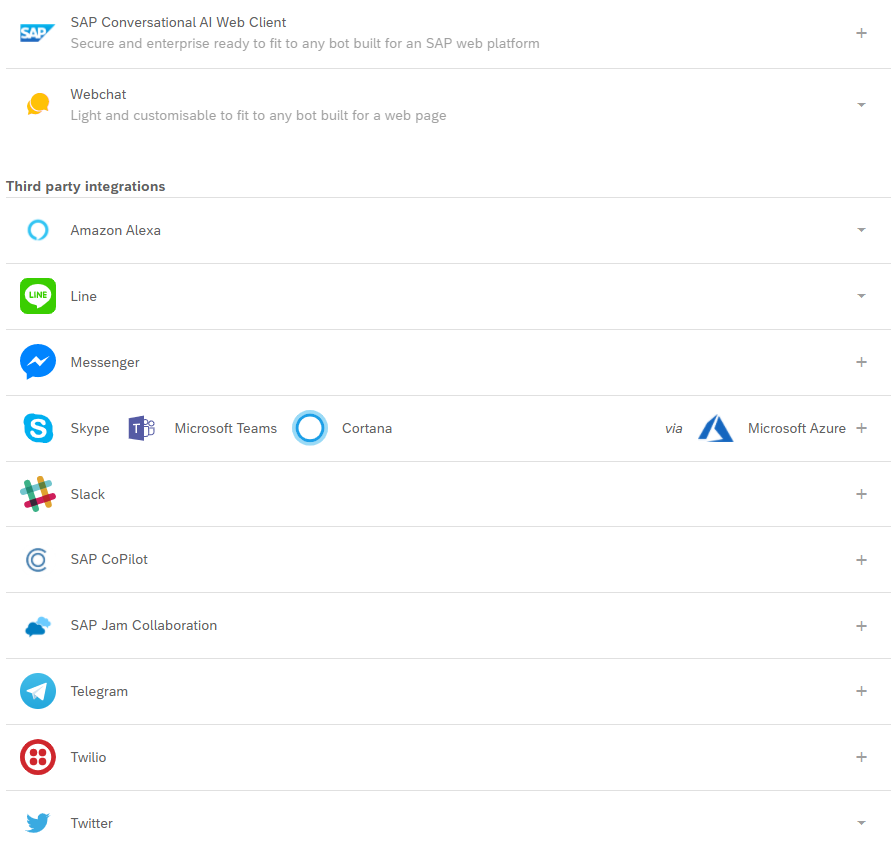Click the Microsoft Teams icon
This screenshot has width=894, height=848.
(141, 428)
